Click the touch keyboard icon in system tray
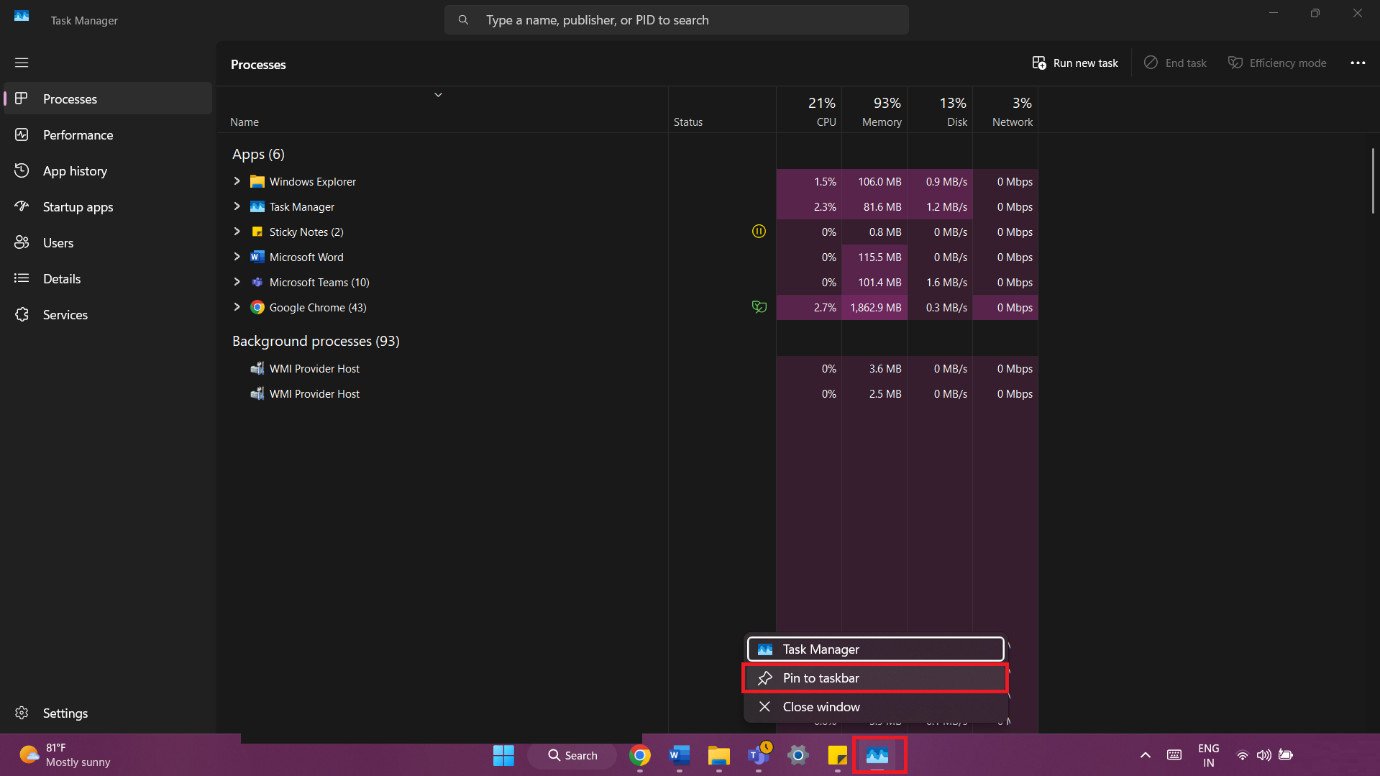 1174,755
